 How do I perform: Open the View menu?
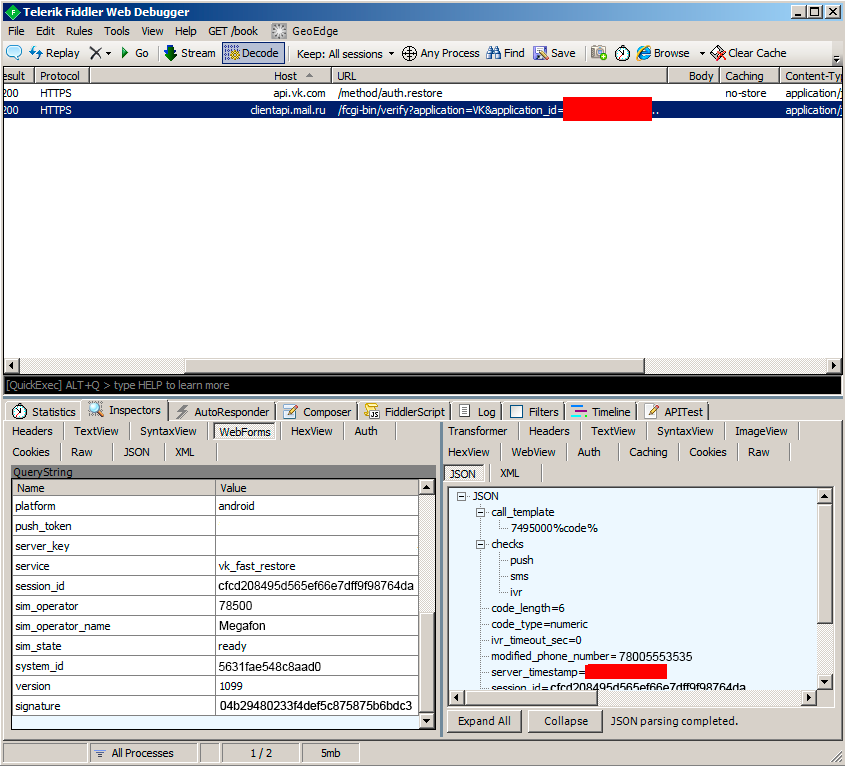pyautogui.click(x=153, y=31)
